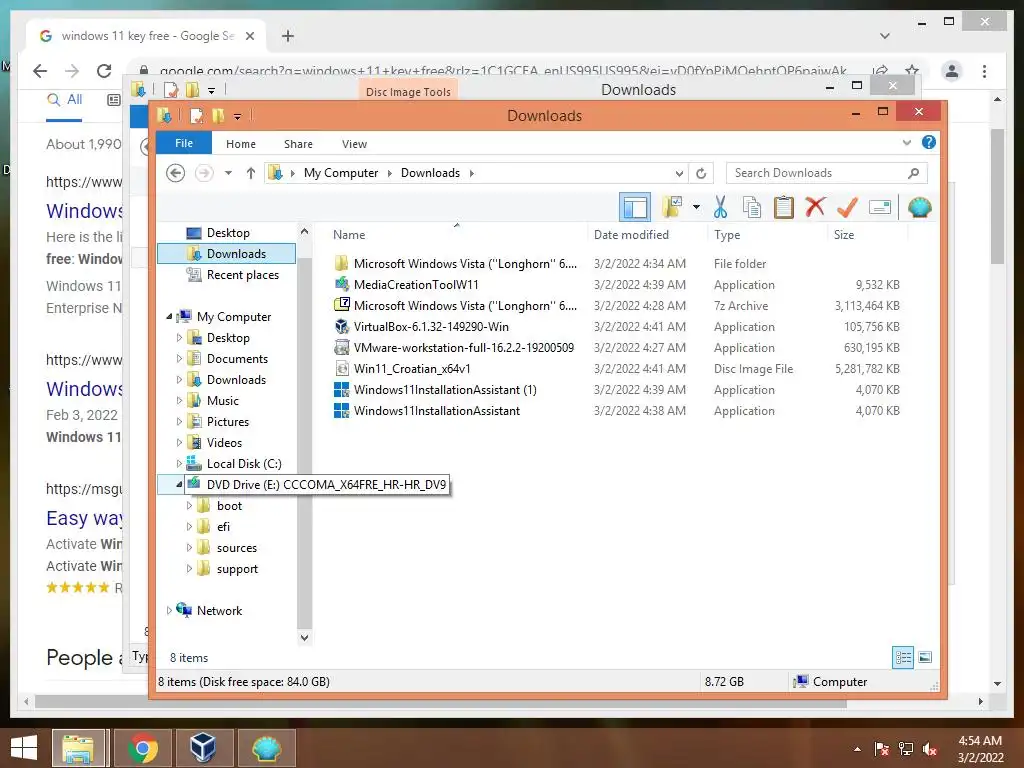This screenshot has height=768, width=1024.
Task: Select Recent places in the navigation pane
Action: pos(242,275)
